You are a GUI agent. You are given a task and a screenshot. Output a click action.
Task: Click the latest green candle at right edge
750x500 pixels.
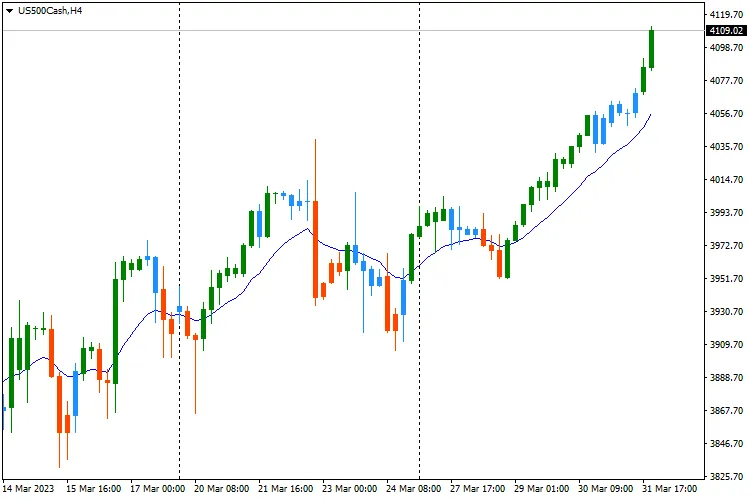click(651, 48)
